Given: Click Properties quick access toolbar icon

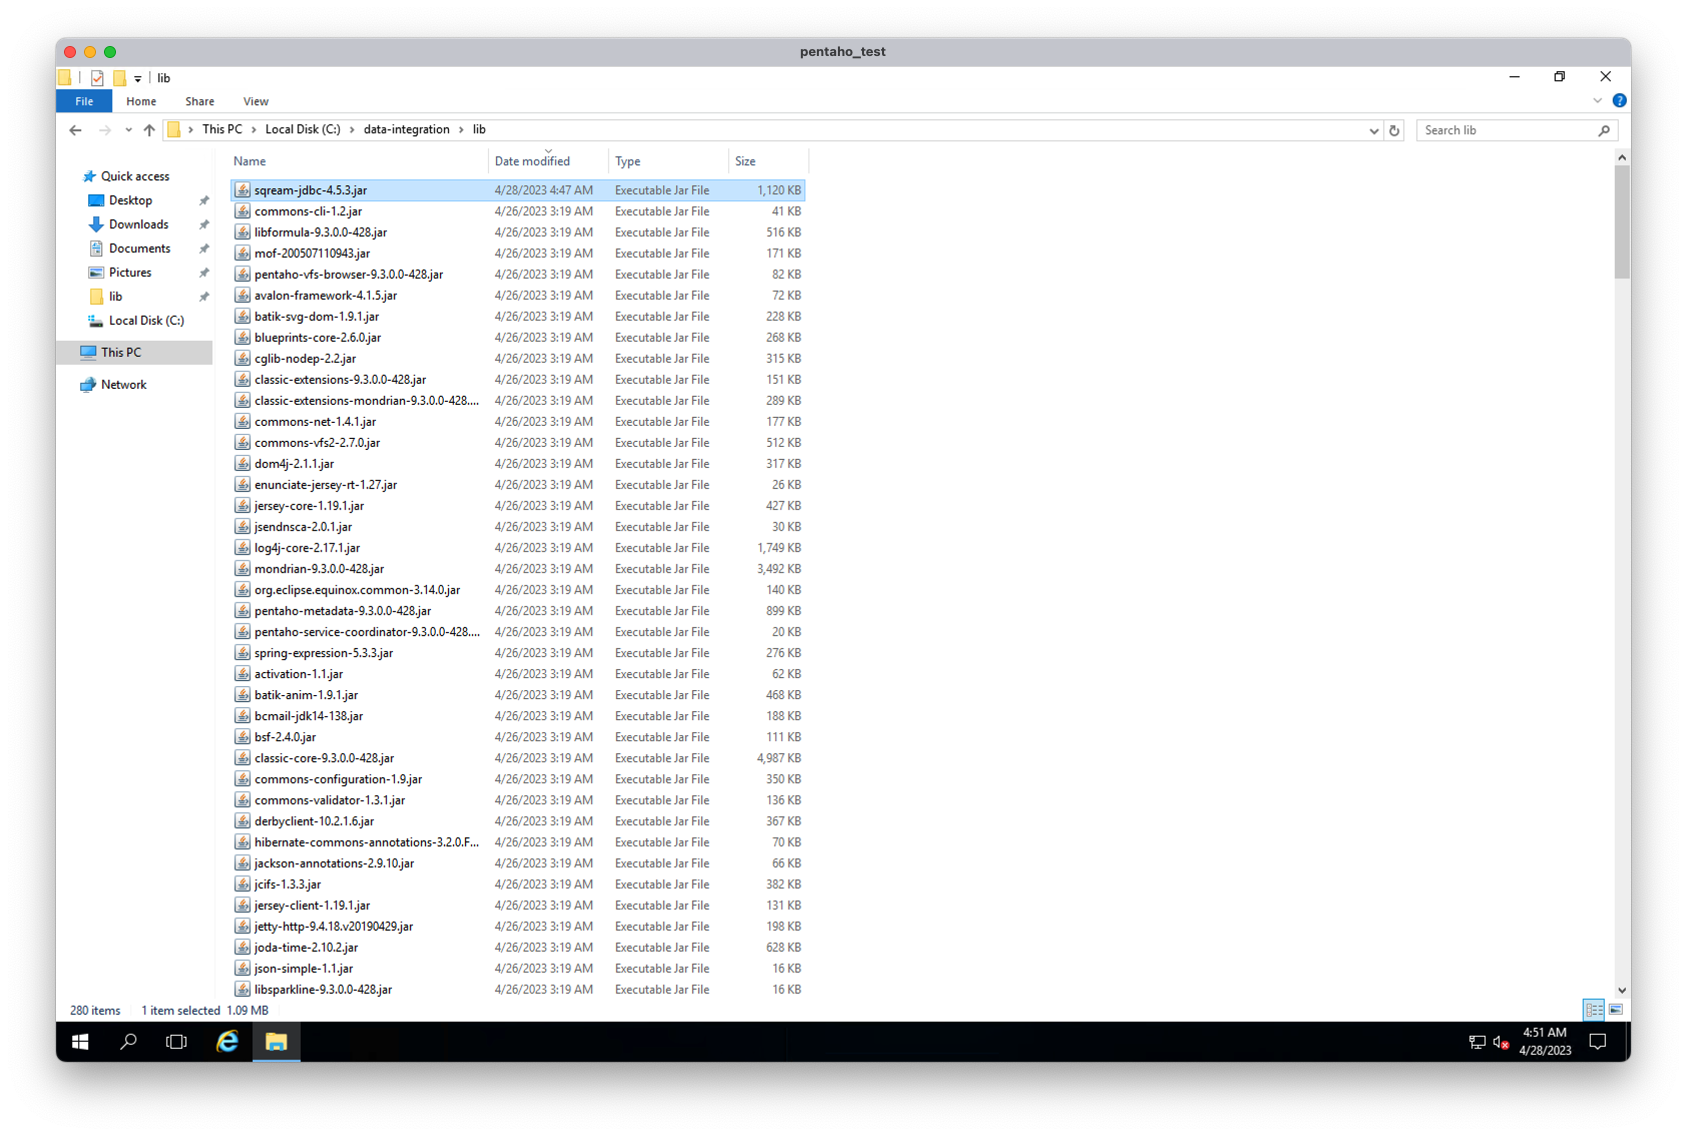Looking at the screenshot, I should click(97, 78).
